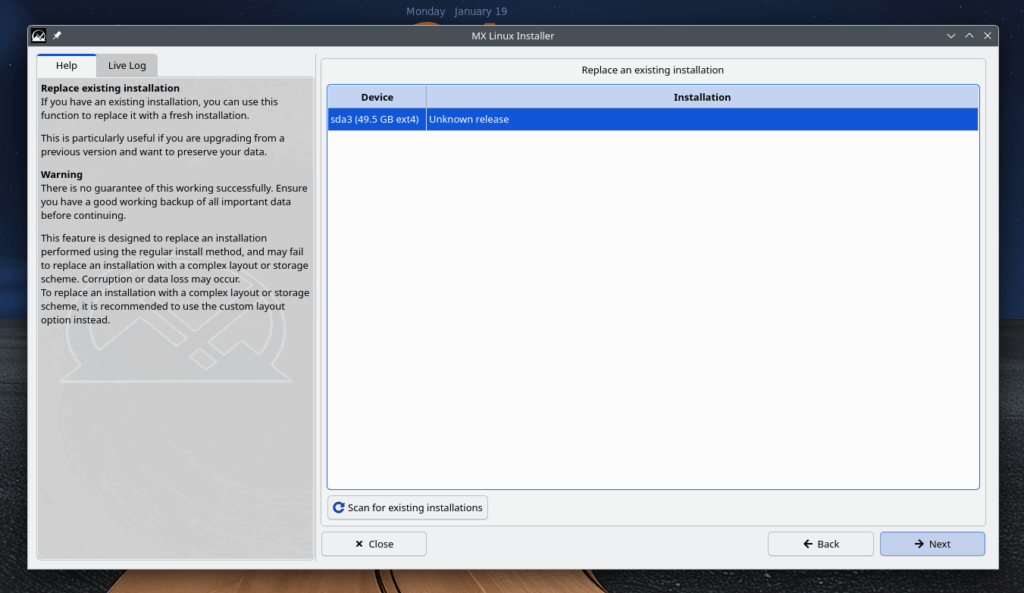Click the 'Replace an existing installation' page title
Viewport: 1024px width, 593px height.
click(652, 70)
